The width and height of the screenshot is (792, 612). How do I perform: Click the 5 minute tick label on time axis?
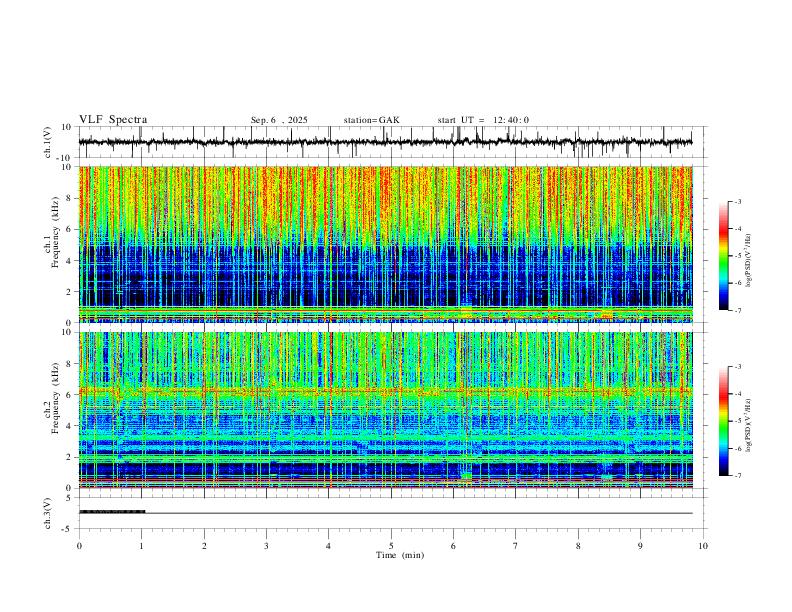point(391,546)
